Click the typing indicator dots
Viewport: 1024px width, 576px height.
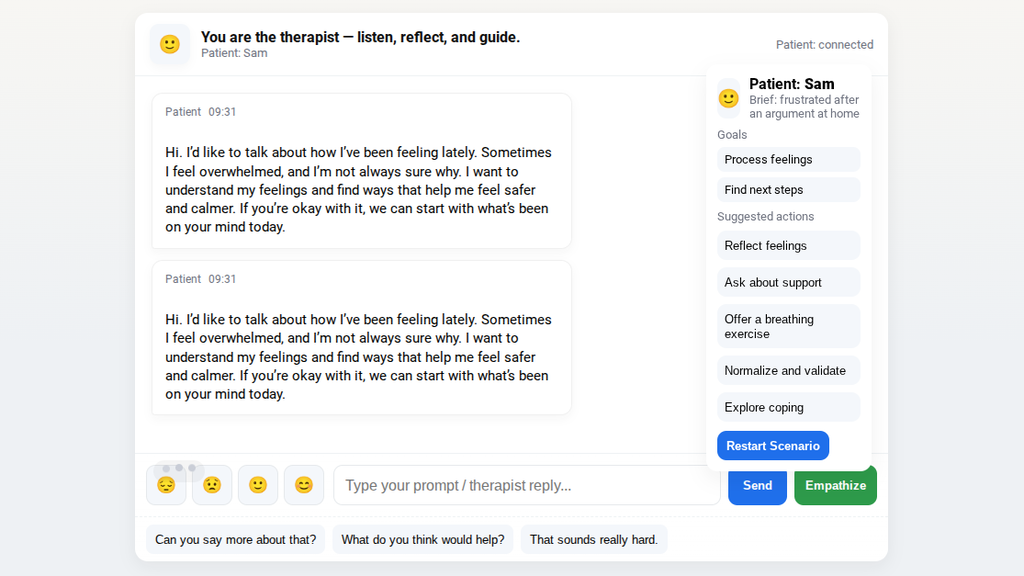[179, 468]
